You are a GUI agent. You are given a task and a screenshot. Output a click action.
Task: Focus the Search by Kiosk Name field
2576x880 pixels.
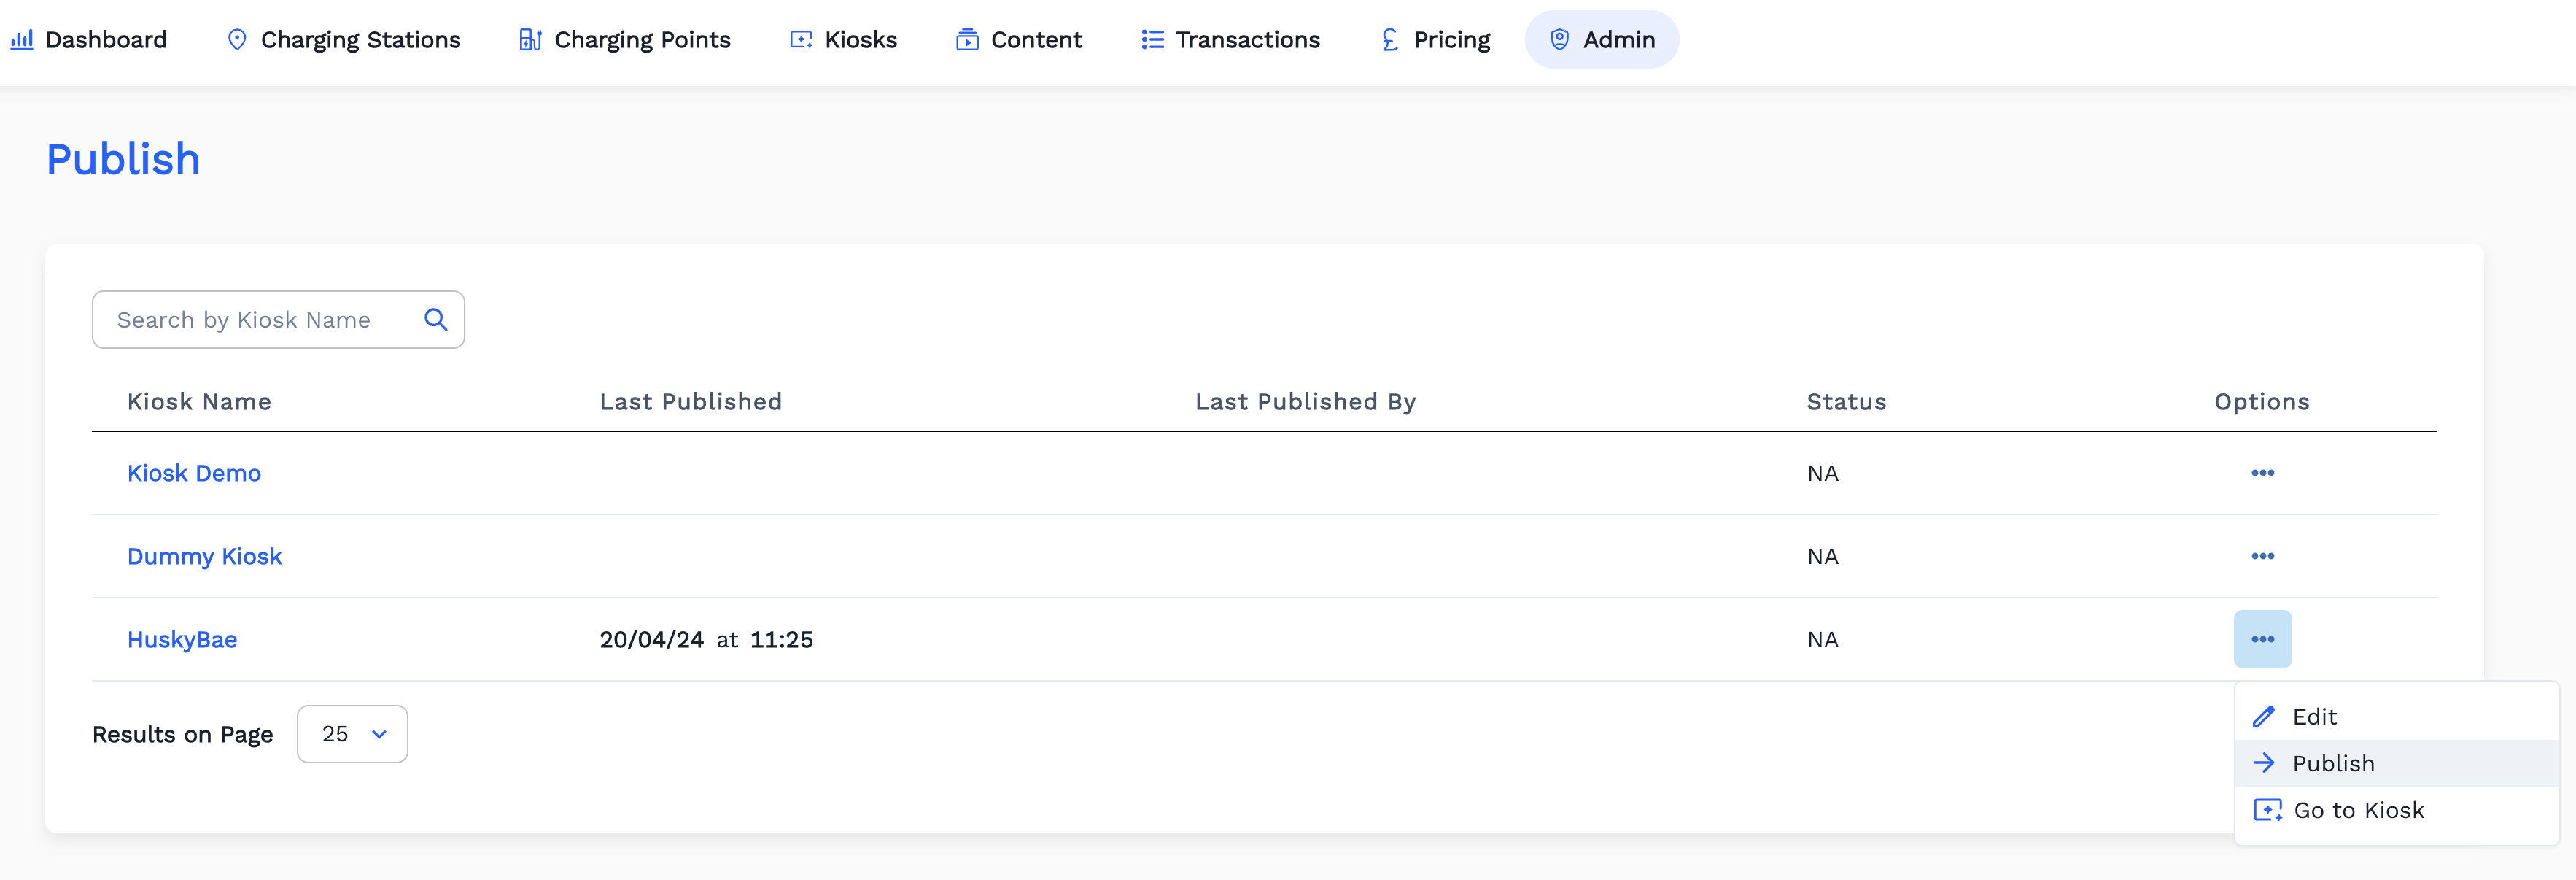(x=260, y=320)
